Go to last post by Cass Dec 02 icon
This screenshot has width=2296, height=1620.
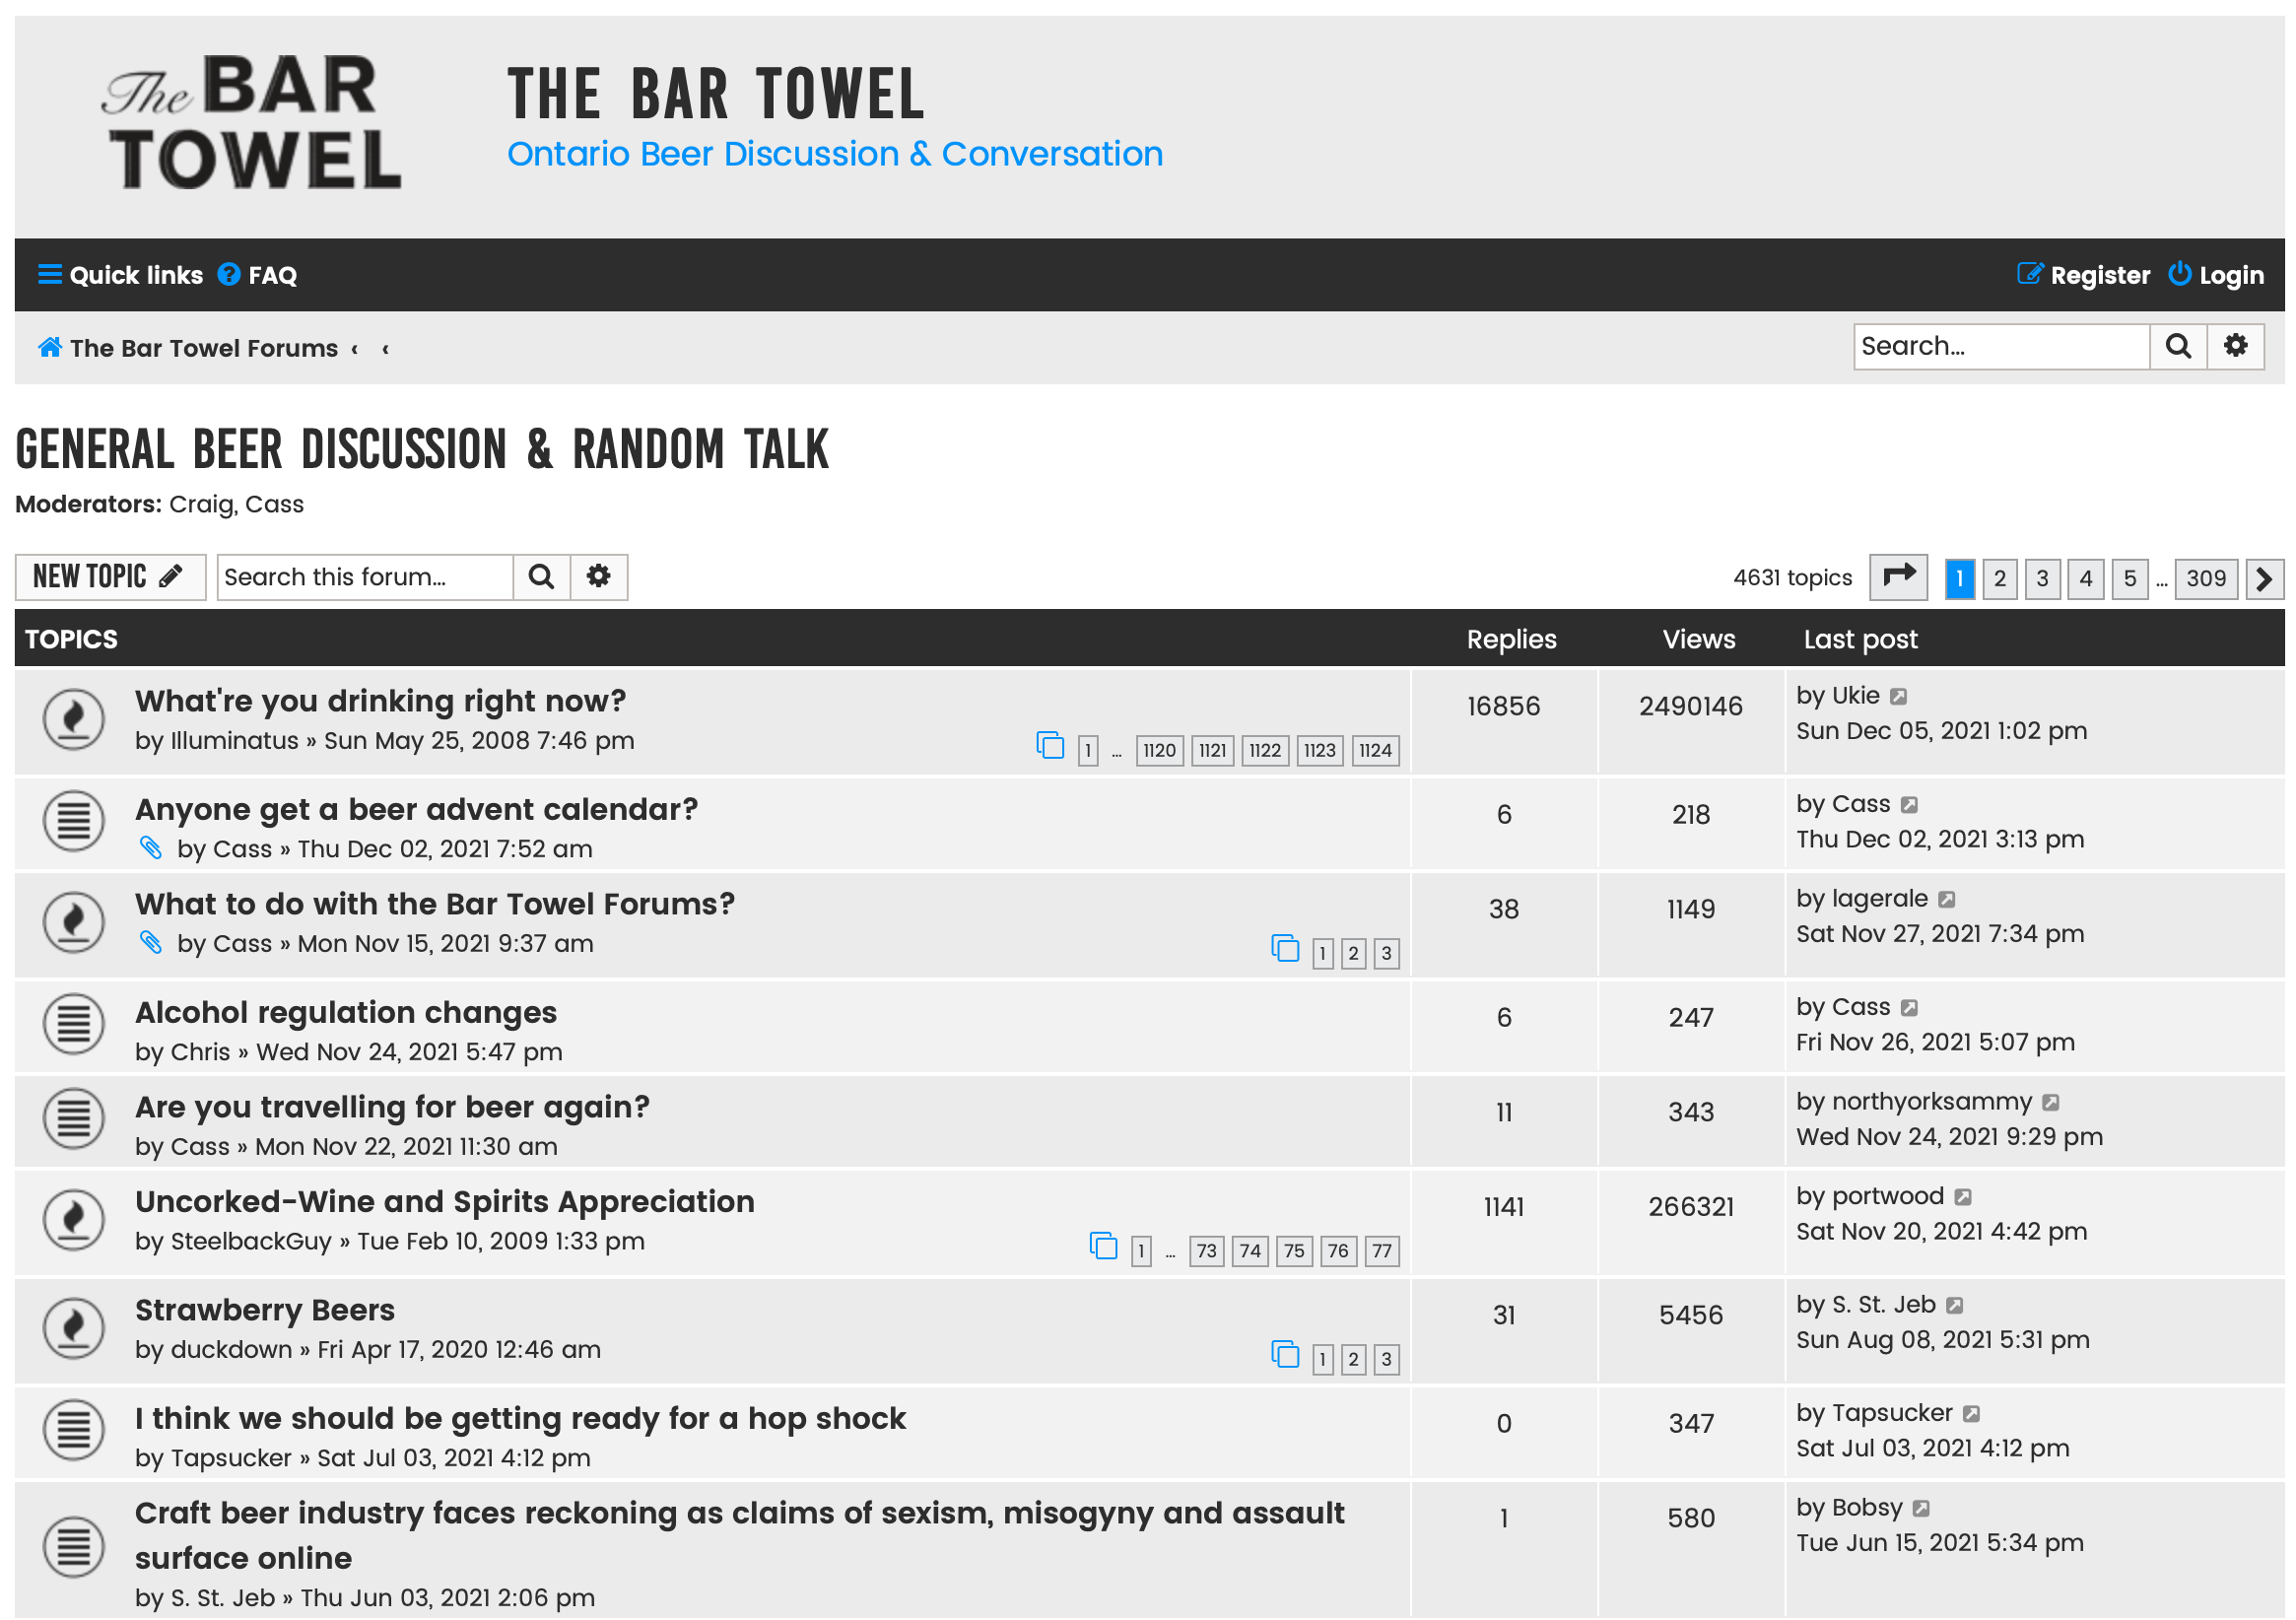[x=1910, y=806]
